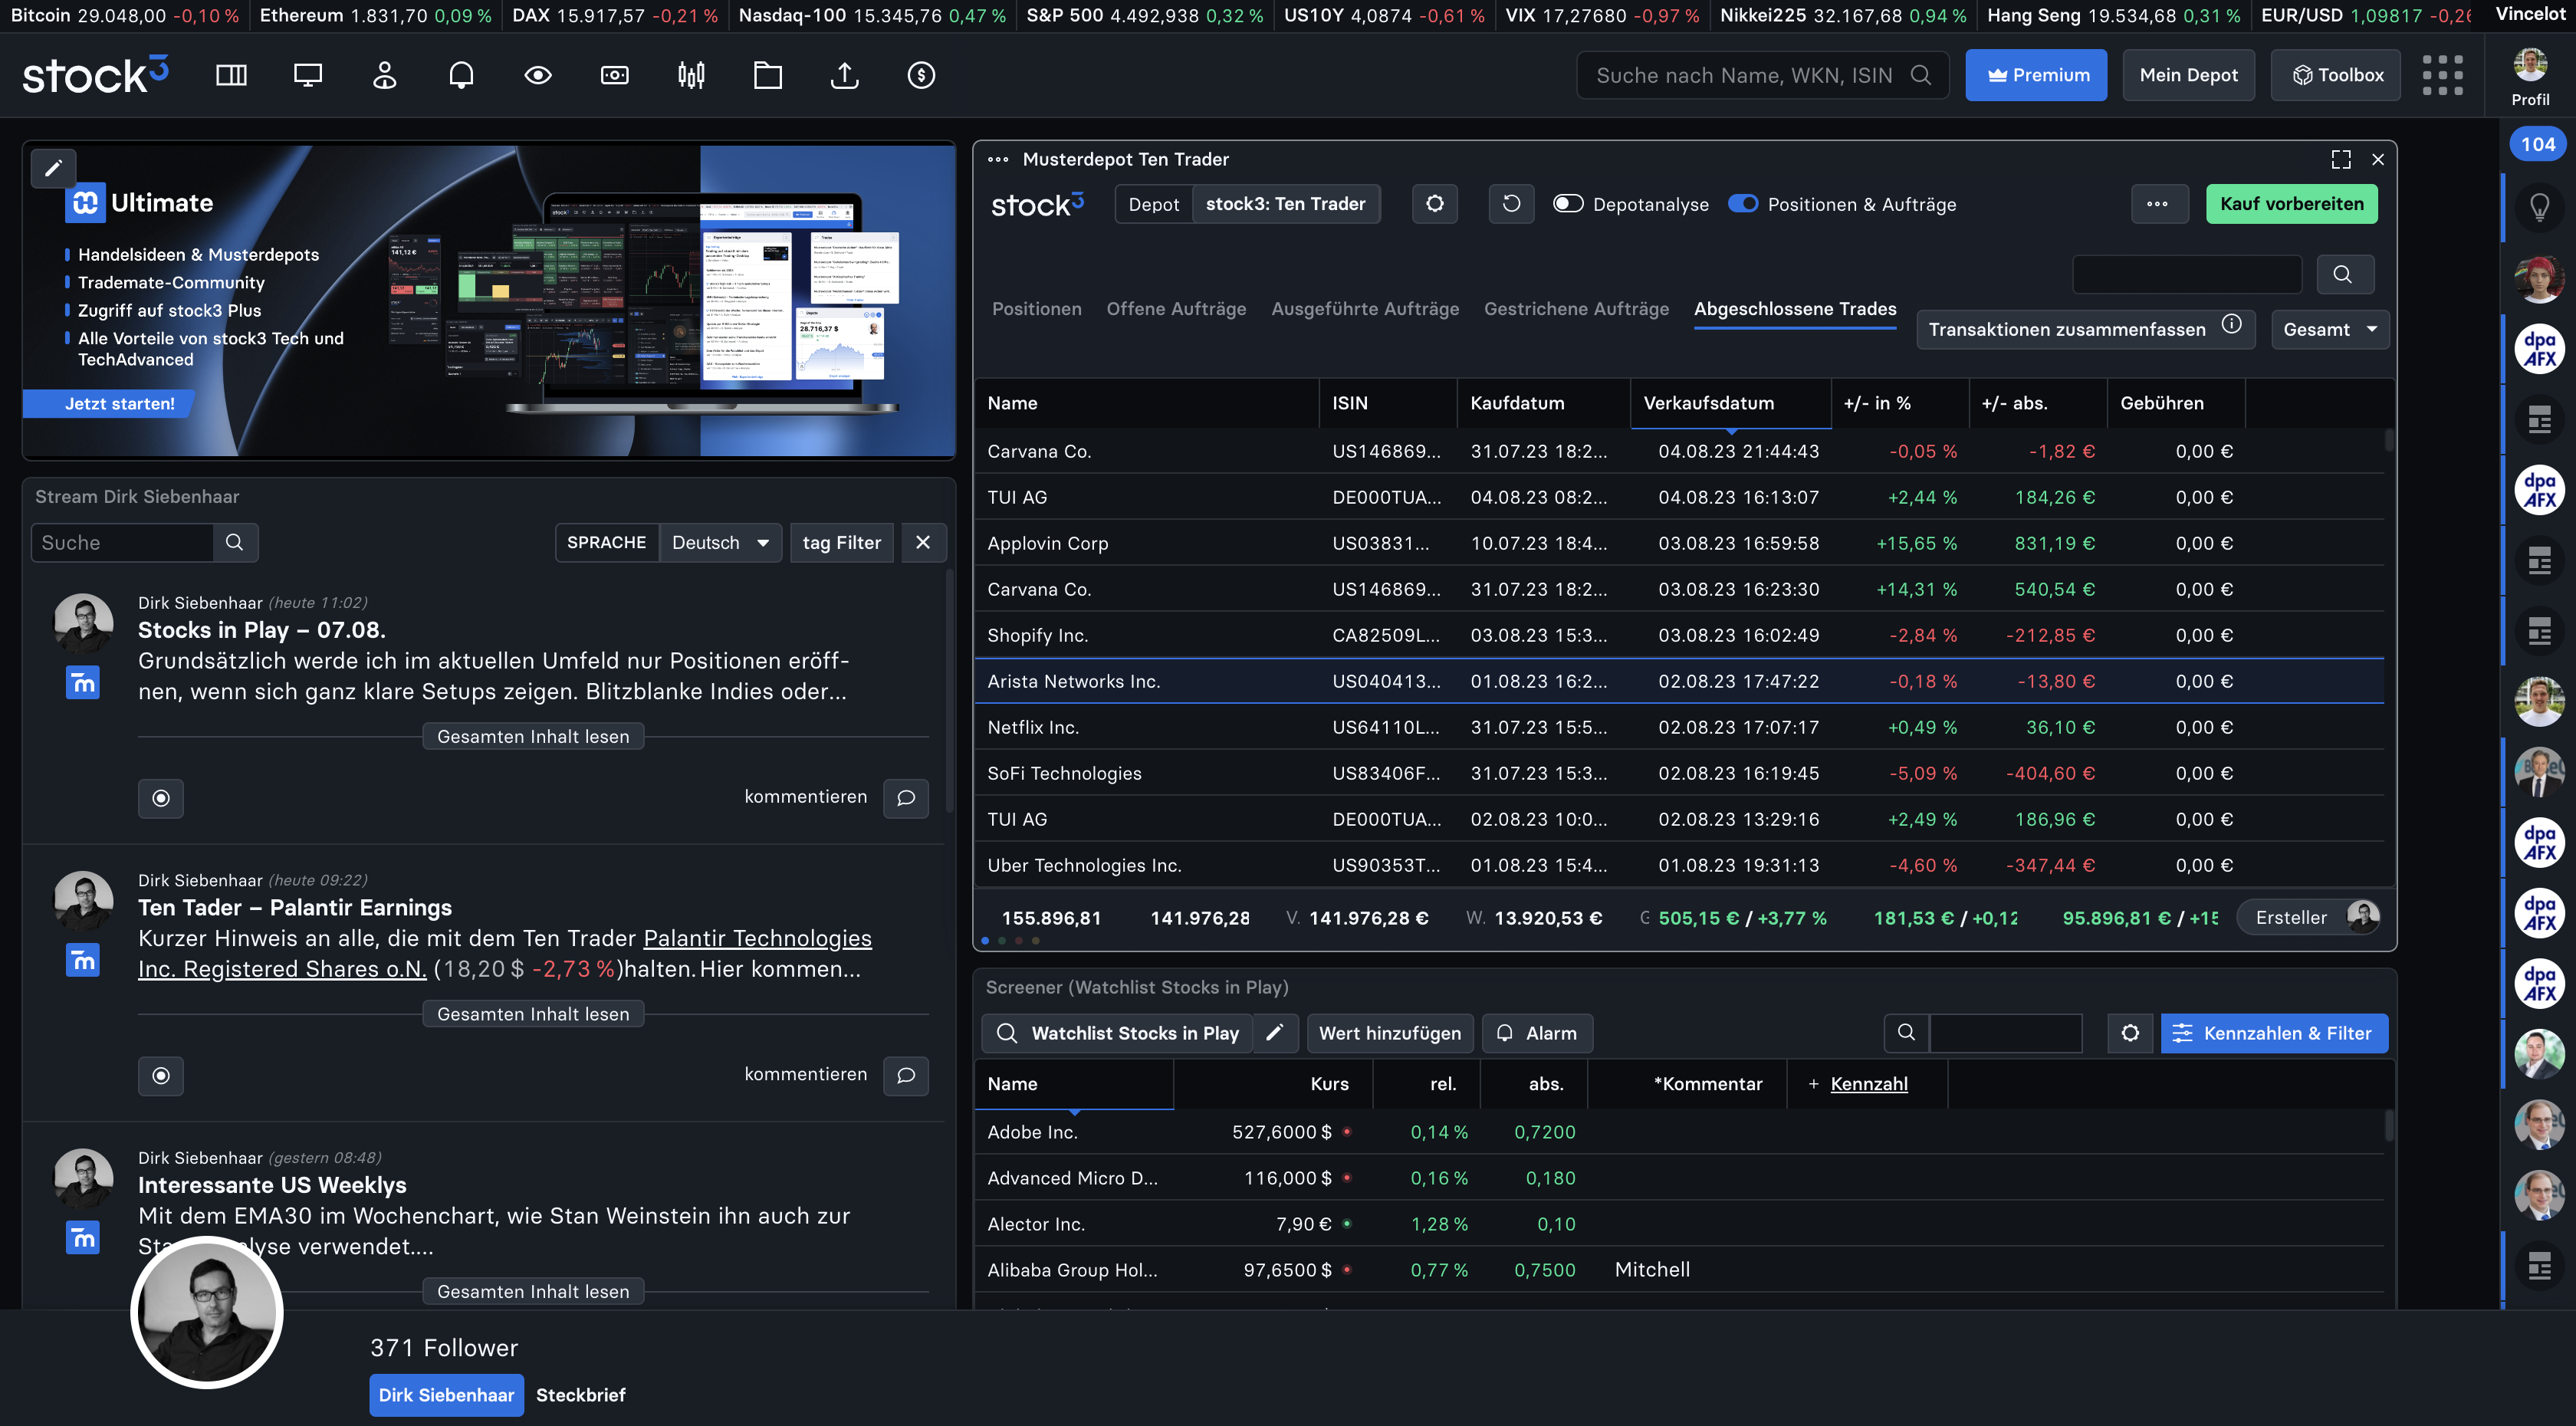Click the lightbulb icon in right sidebar
Image resolution: width=2576 pixels, height=1426 pixels.
pos(2539,207)
